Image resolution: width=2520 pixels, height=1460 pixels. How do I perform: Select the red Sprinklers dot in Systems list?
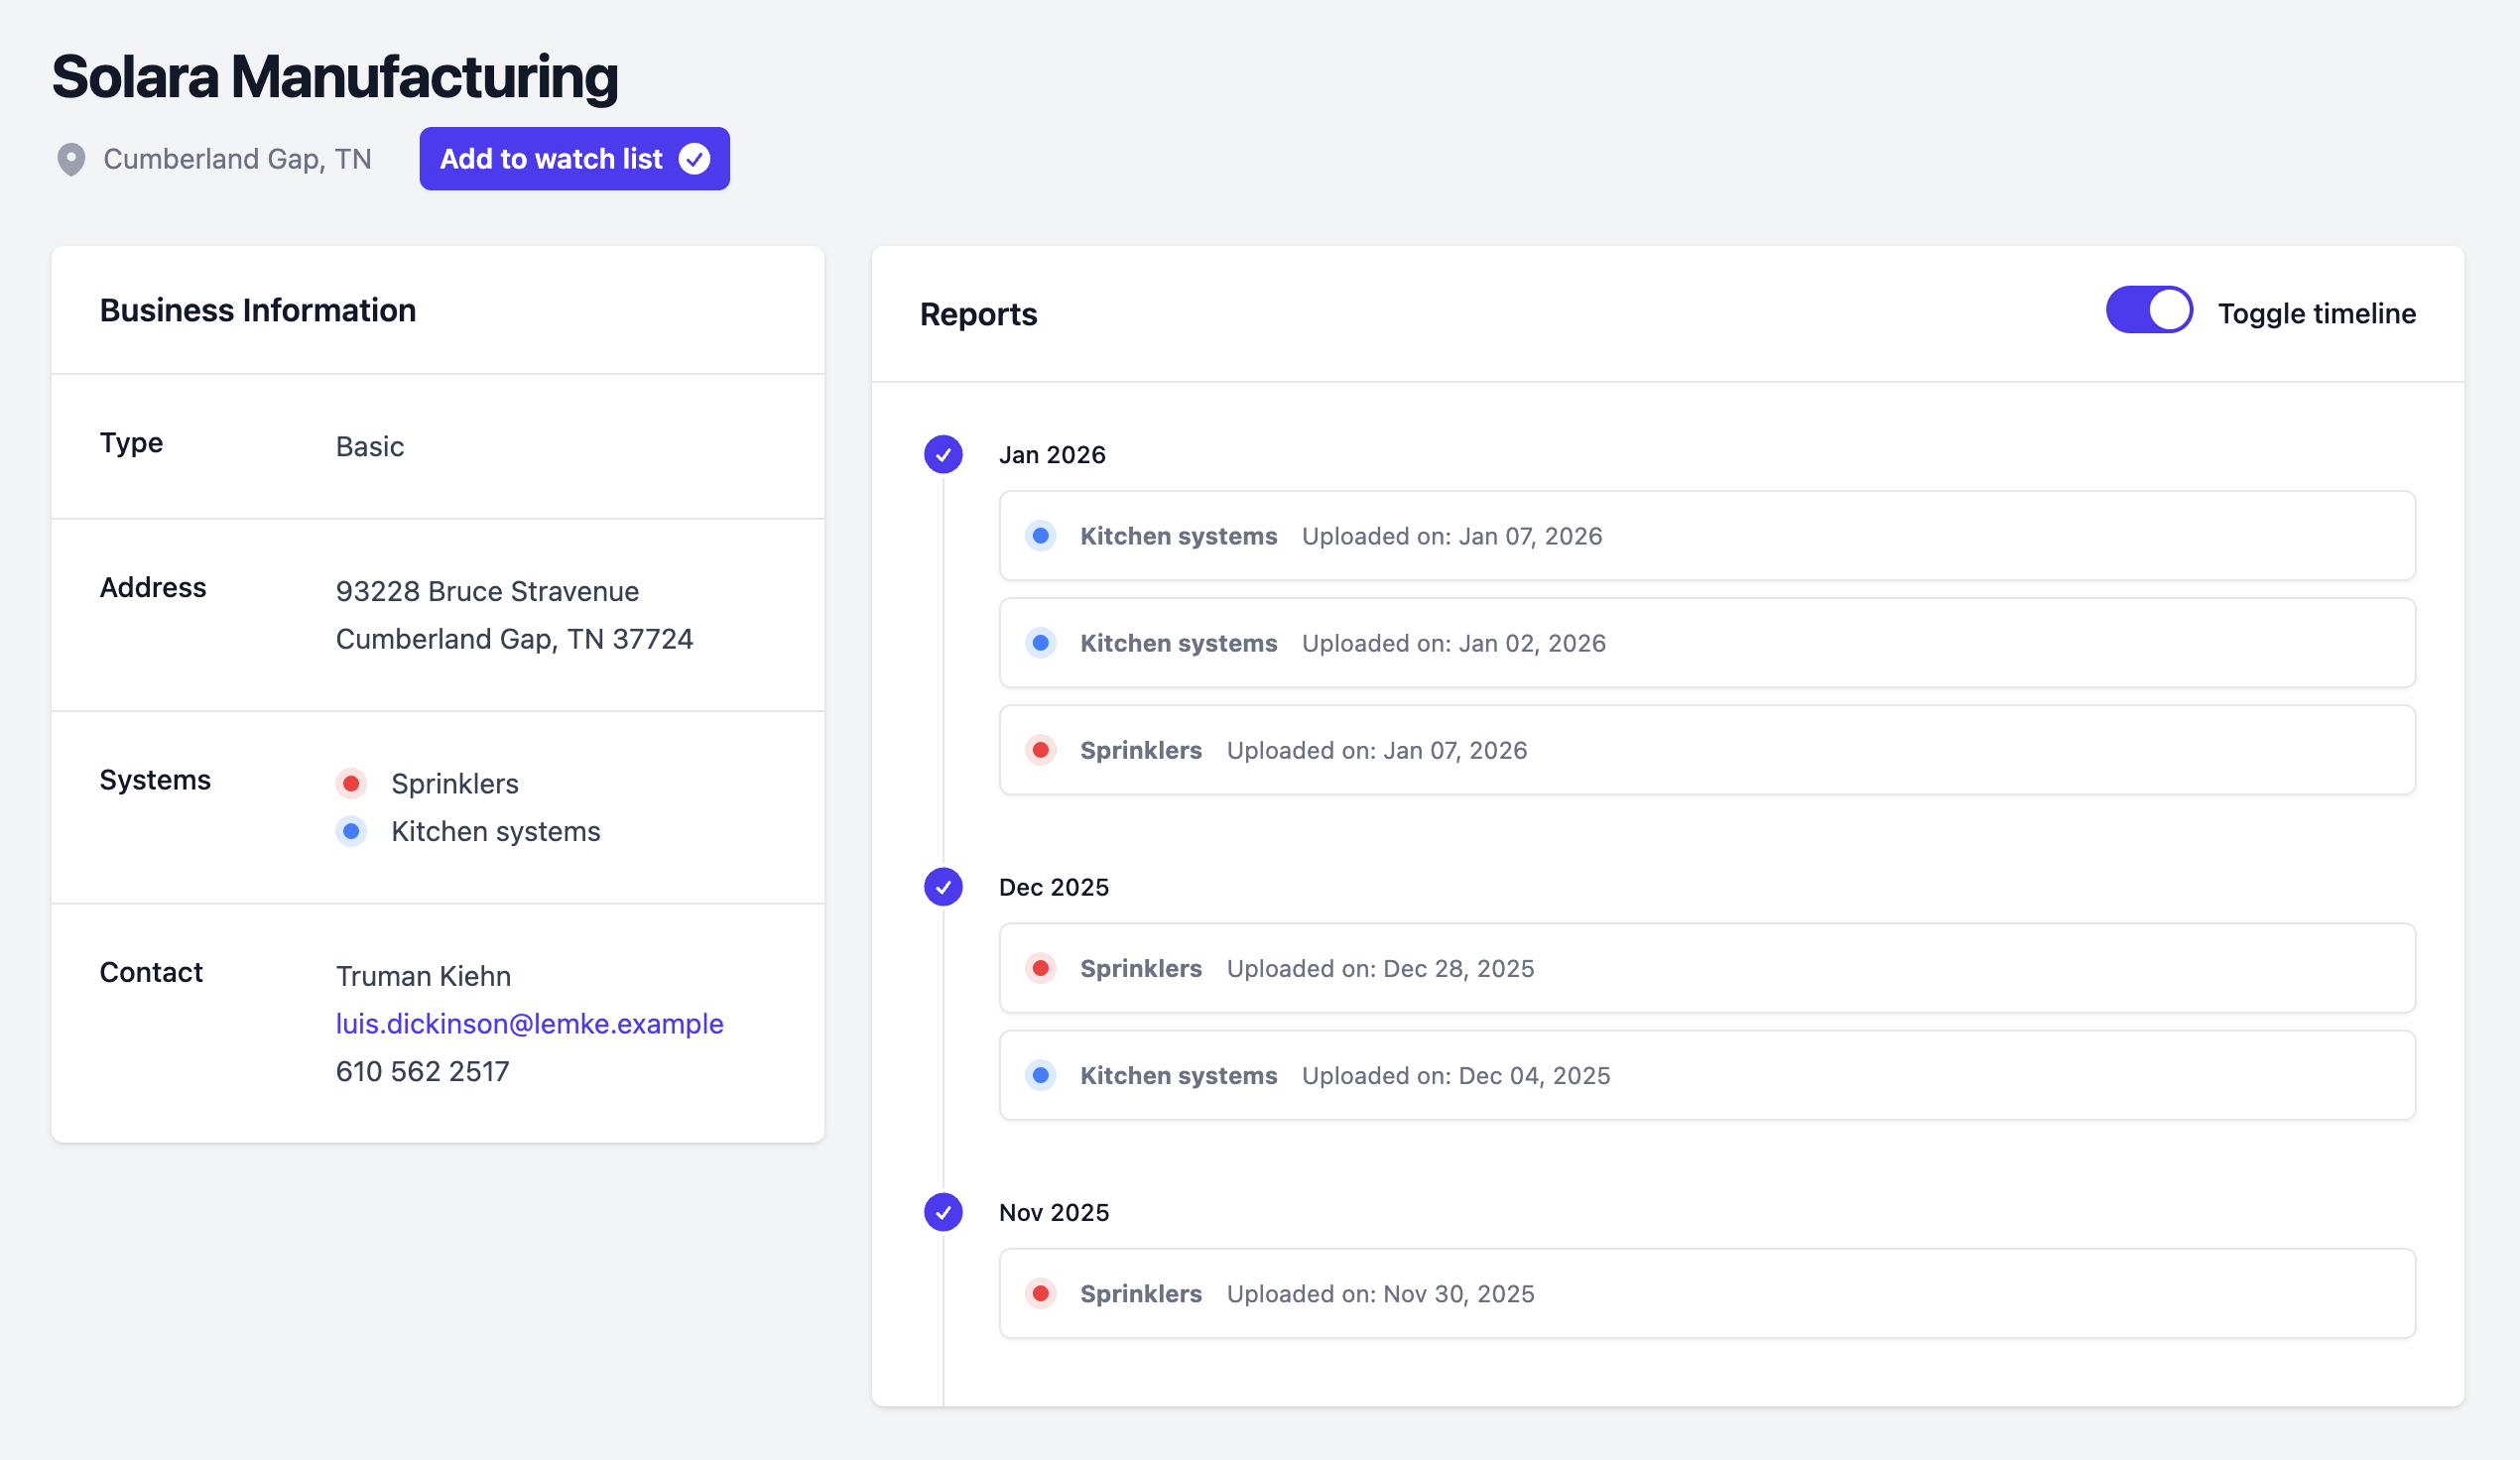click(351, 783)
